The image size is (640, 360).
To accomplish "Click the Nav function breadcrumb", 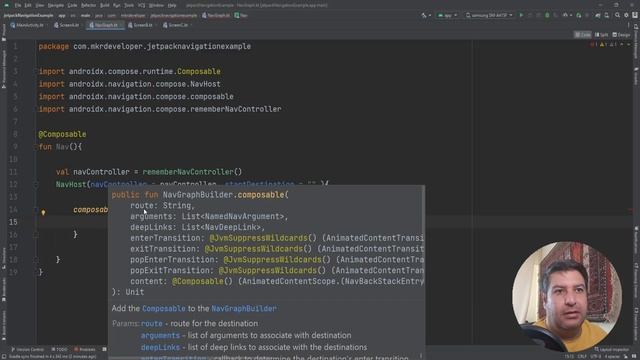I will pos(241,16).
